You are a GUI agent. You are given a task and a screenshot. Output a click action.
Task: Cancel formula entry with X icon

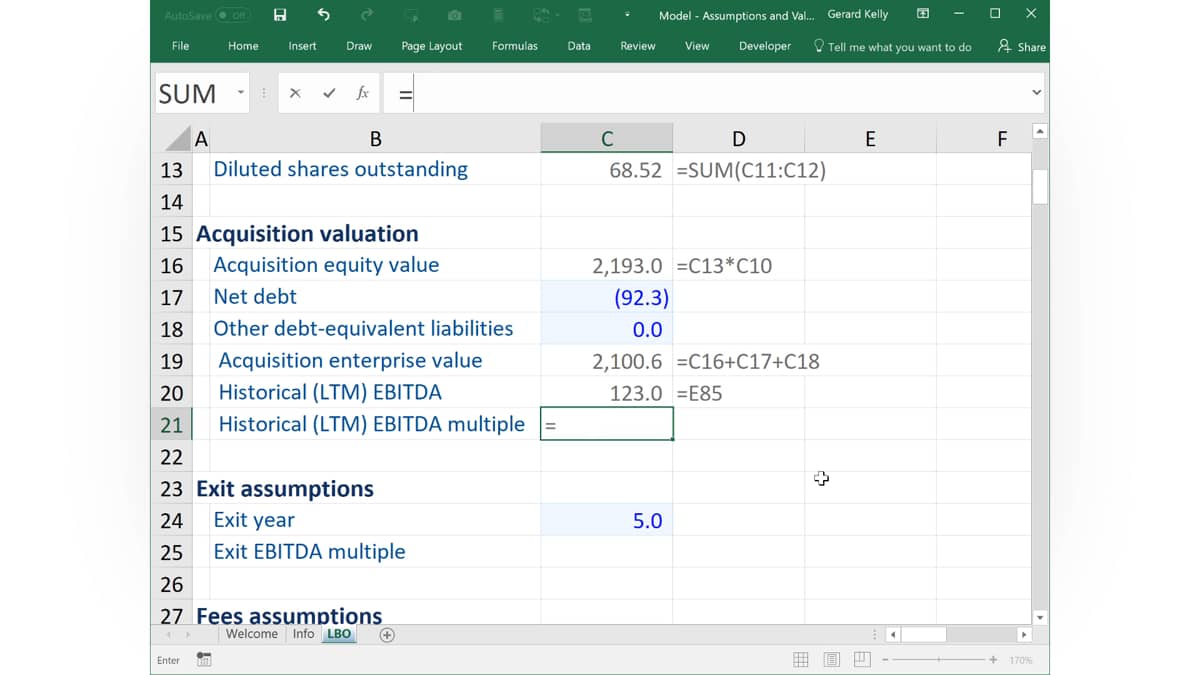[295, 93]
